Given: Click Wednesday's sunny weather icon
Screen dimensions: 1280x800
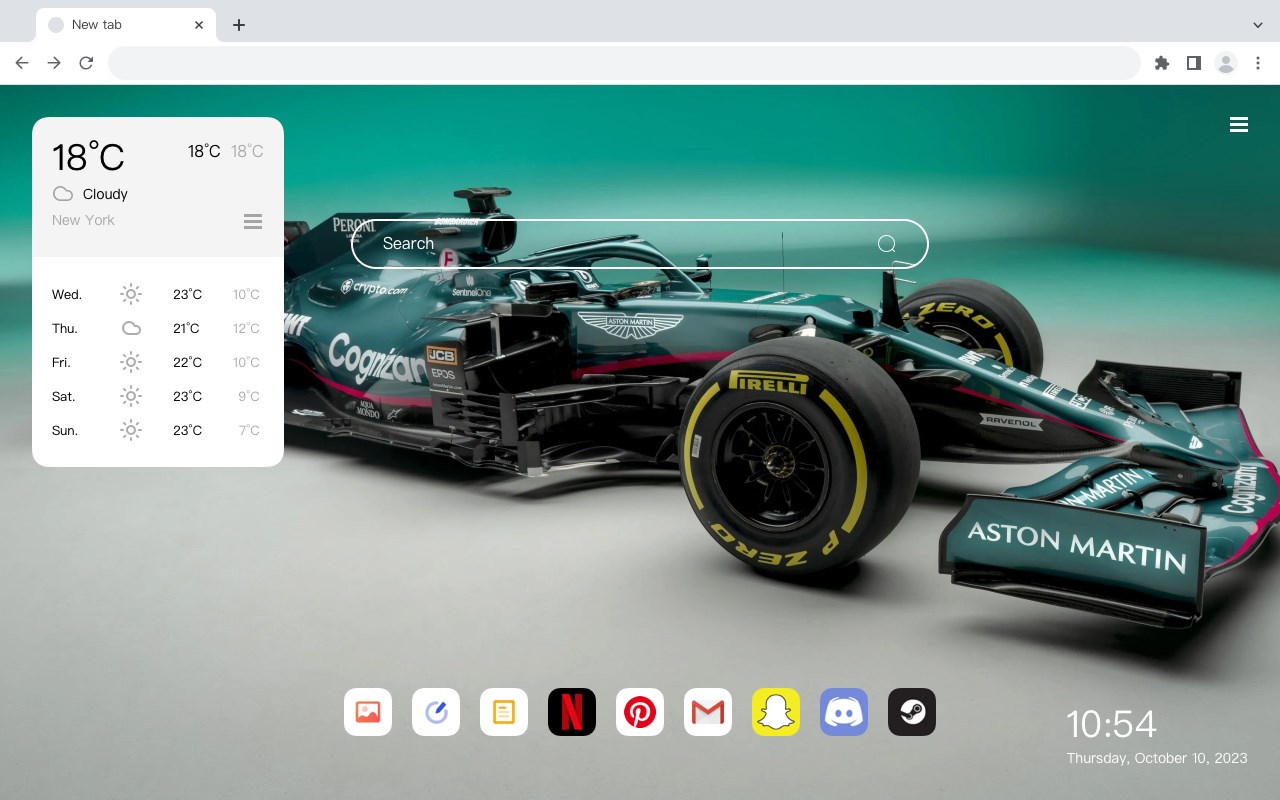Looking at the screenshot, I should pos(131,294).
